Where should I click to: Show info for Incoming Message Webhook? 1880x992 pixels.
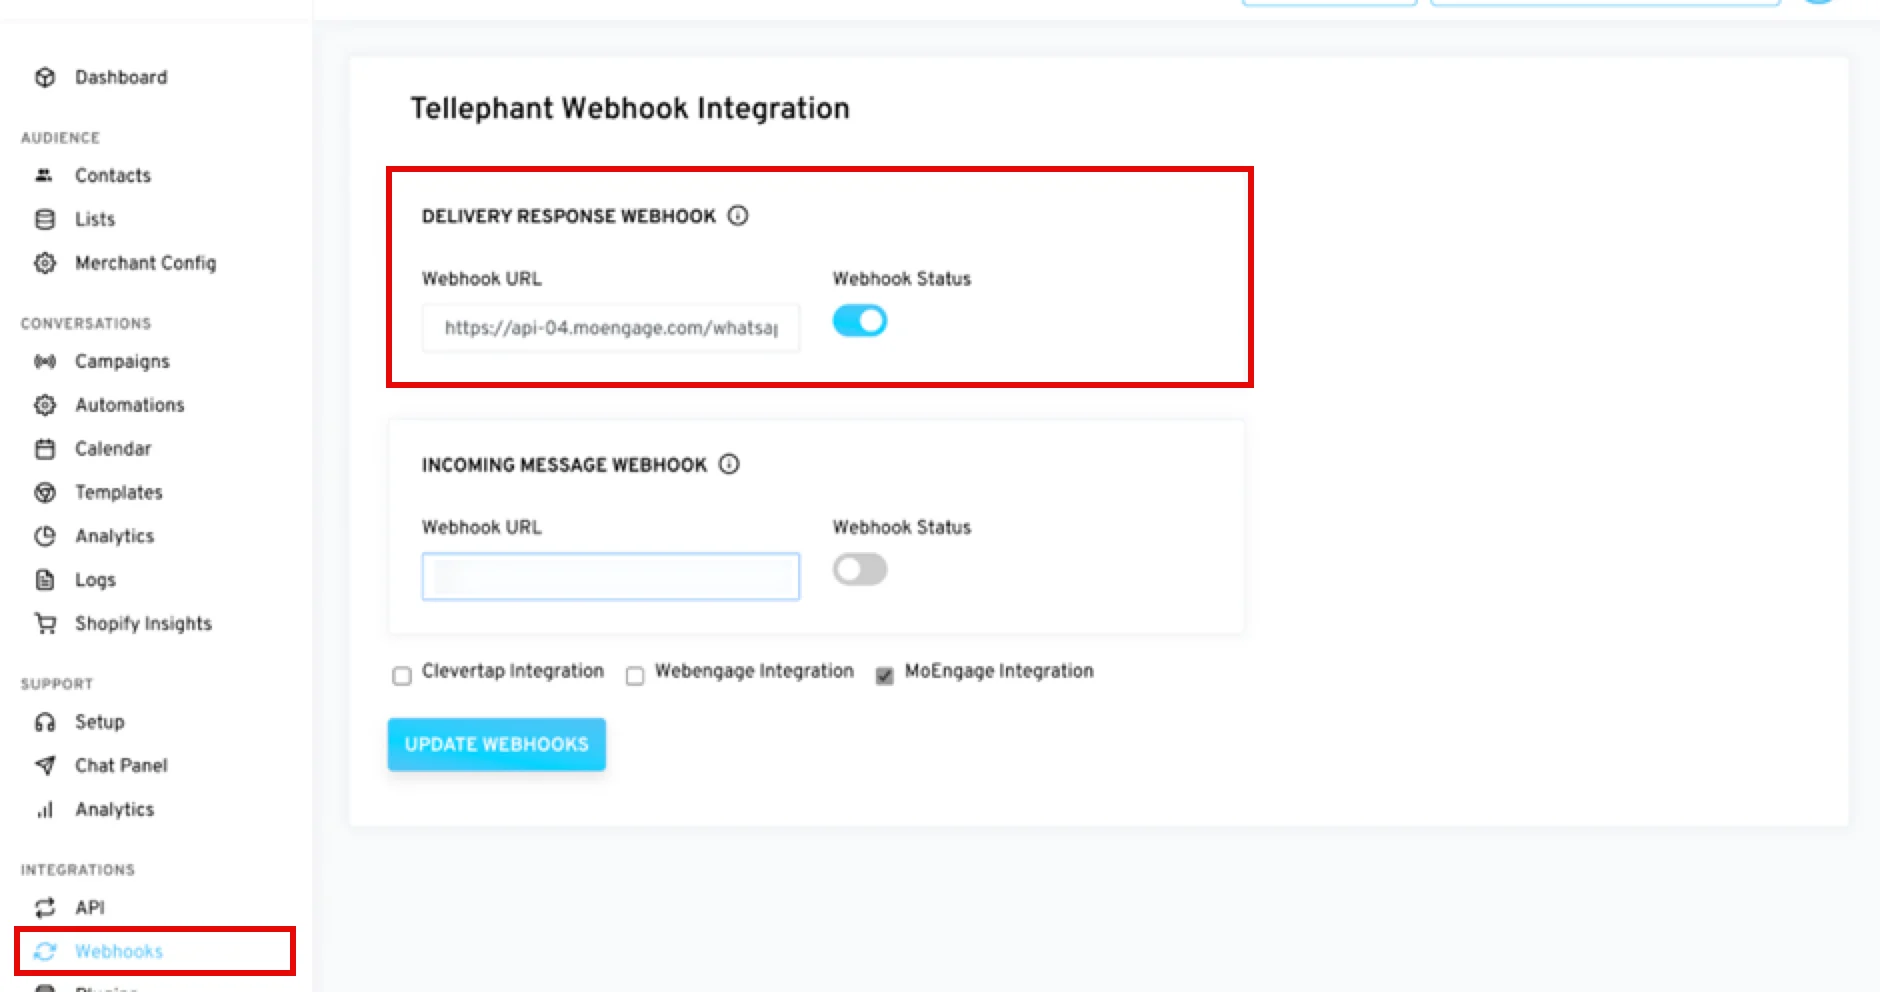730,464
